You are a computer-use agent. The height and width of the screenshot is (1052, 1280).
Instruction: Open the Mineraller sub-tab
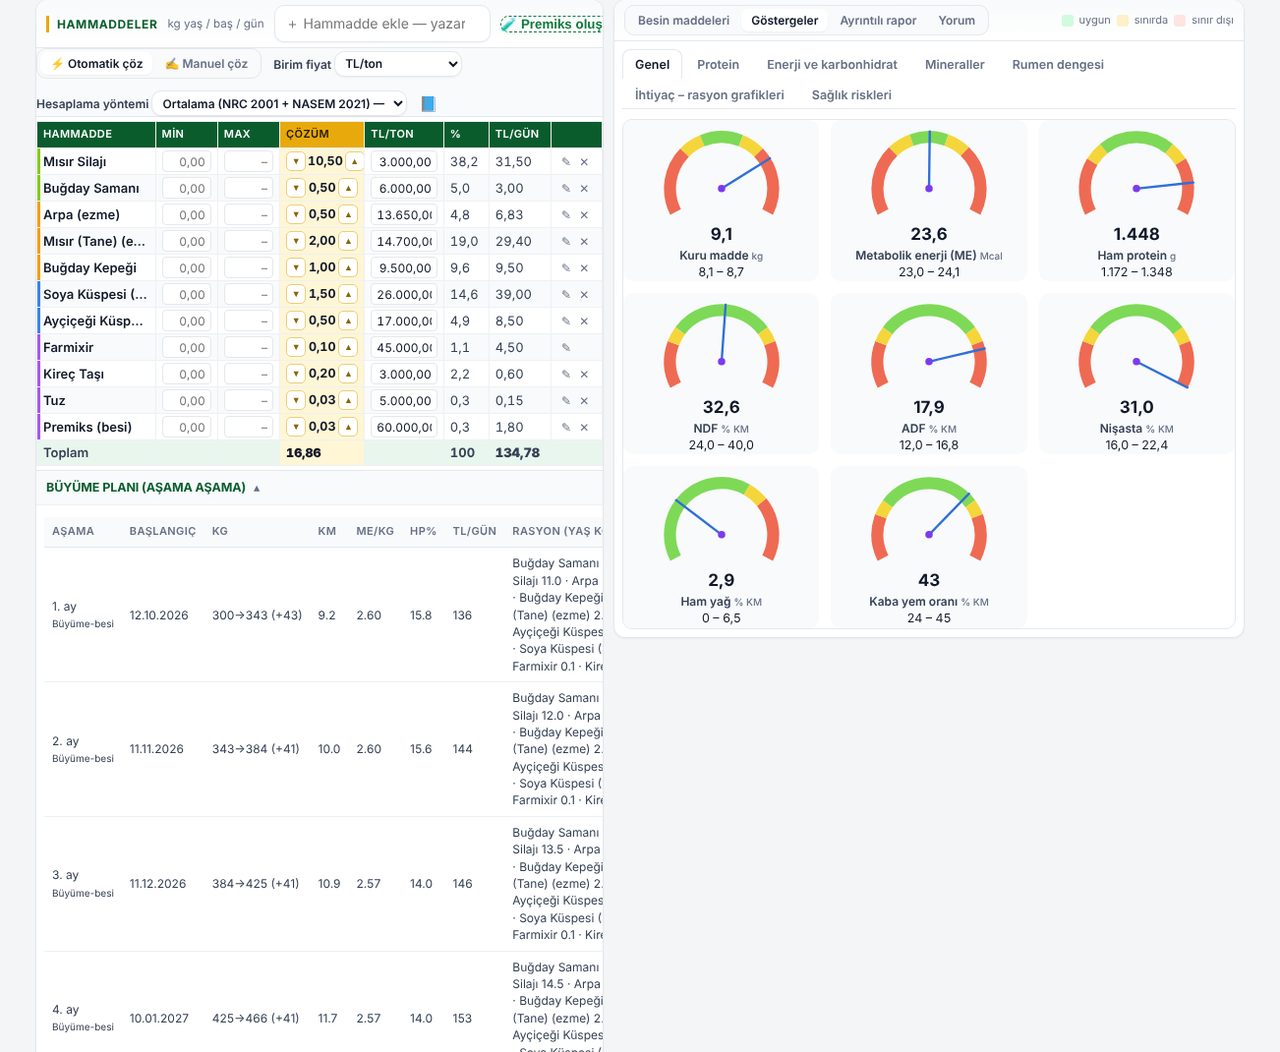coord(955,65)
